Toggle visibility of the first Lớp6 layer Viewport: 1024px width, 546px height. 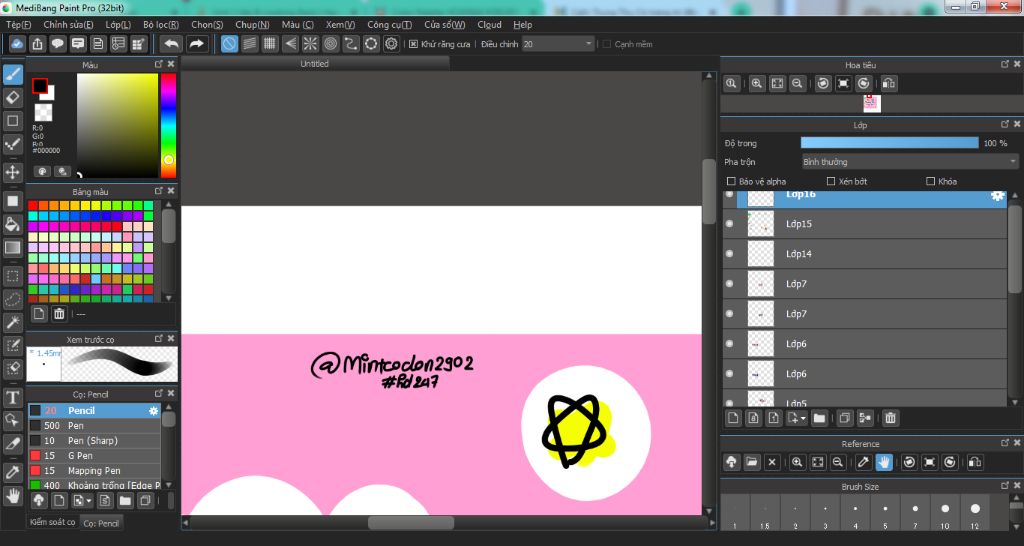(x=729, y=344)
